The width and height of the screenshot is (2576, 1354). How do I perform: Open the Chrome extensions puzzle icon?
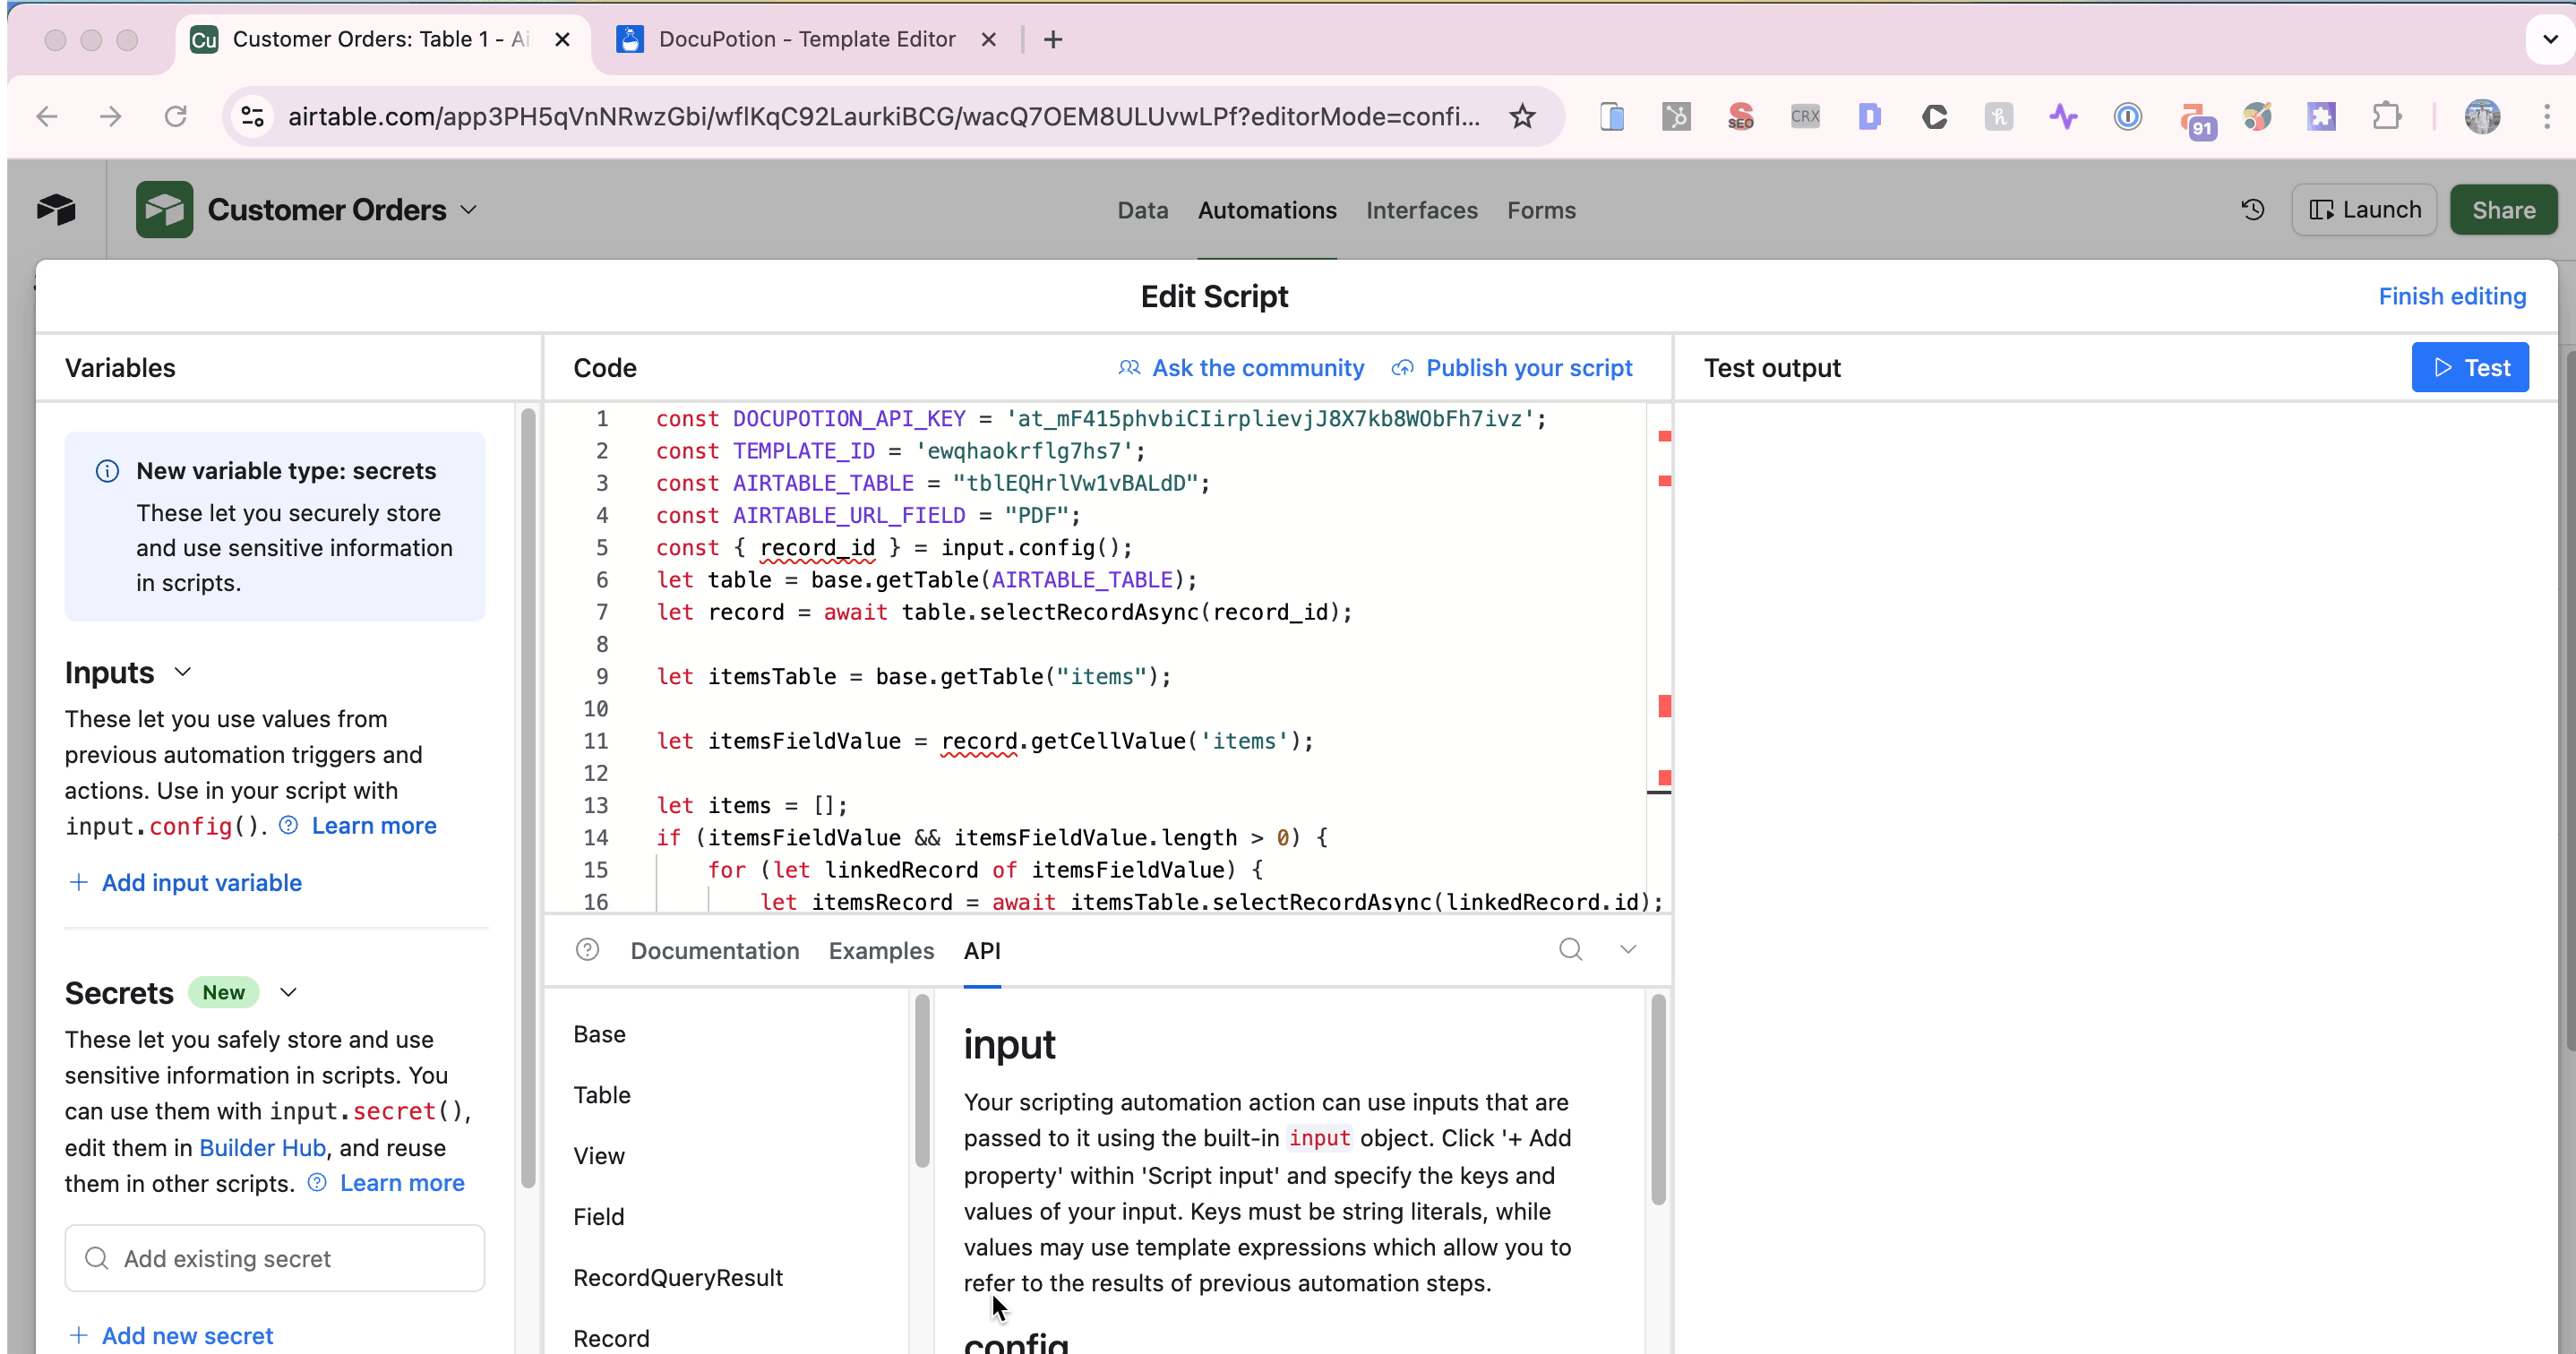(x=2386, y=117)
